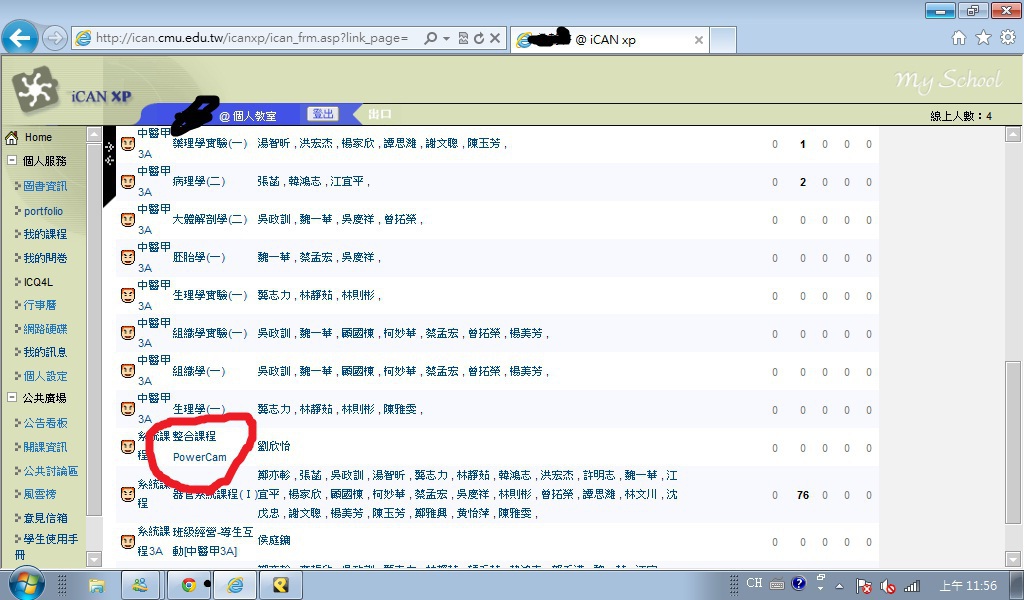The width and height of the screenshot is (1024, 600).
Task: Open 網路硬碟 in the sidebar
Action: [x=45, y=329]
